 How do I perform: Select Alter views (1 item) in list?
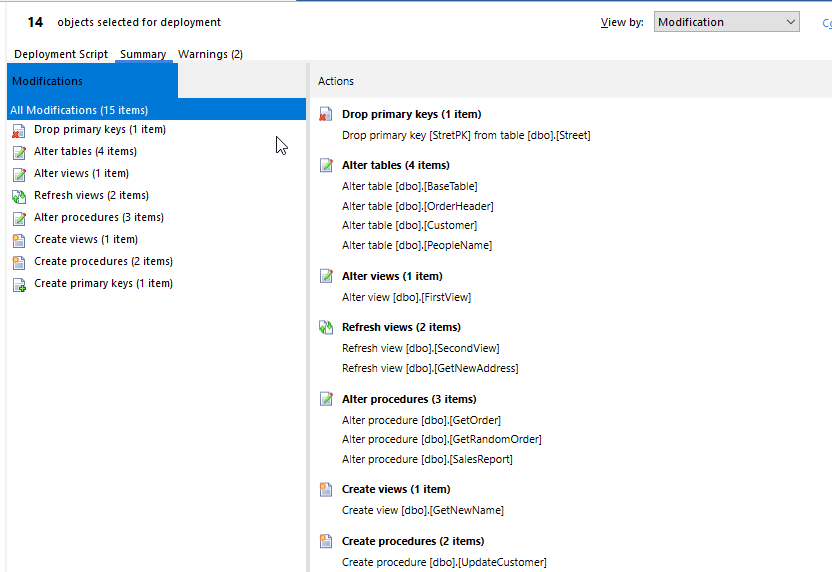click(81, 174)
